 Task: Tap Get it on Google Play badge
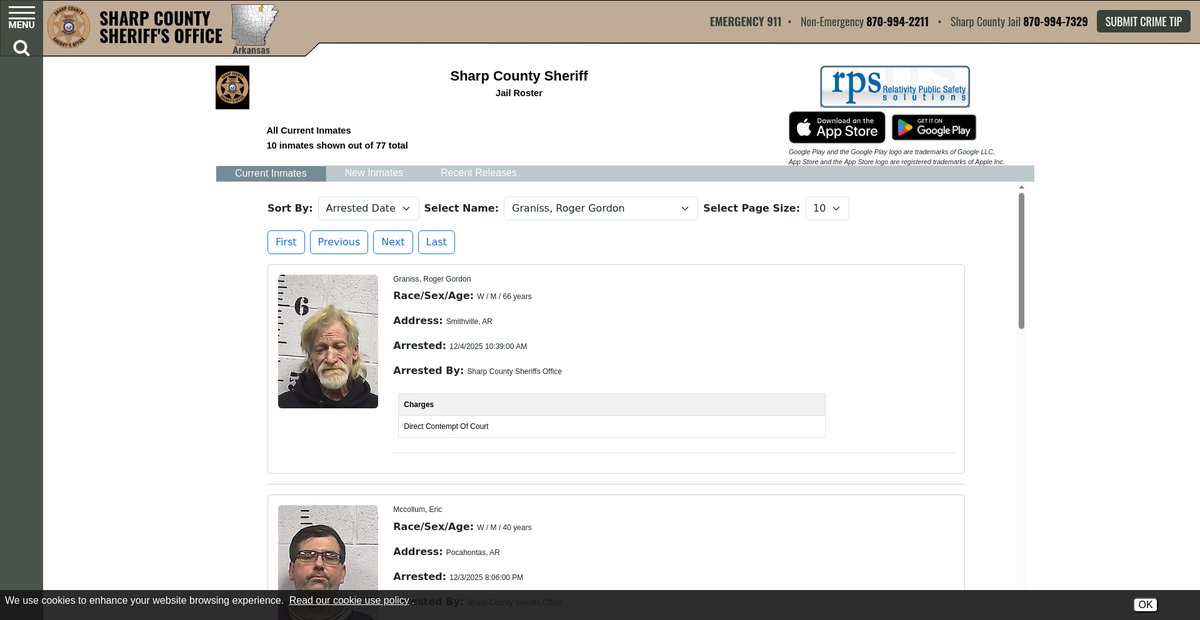(x=934, y=127)
